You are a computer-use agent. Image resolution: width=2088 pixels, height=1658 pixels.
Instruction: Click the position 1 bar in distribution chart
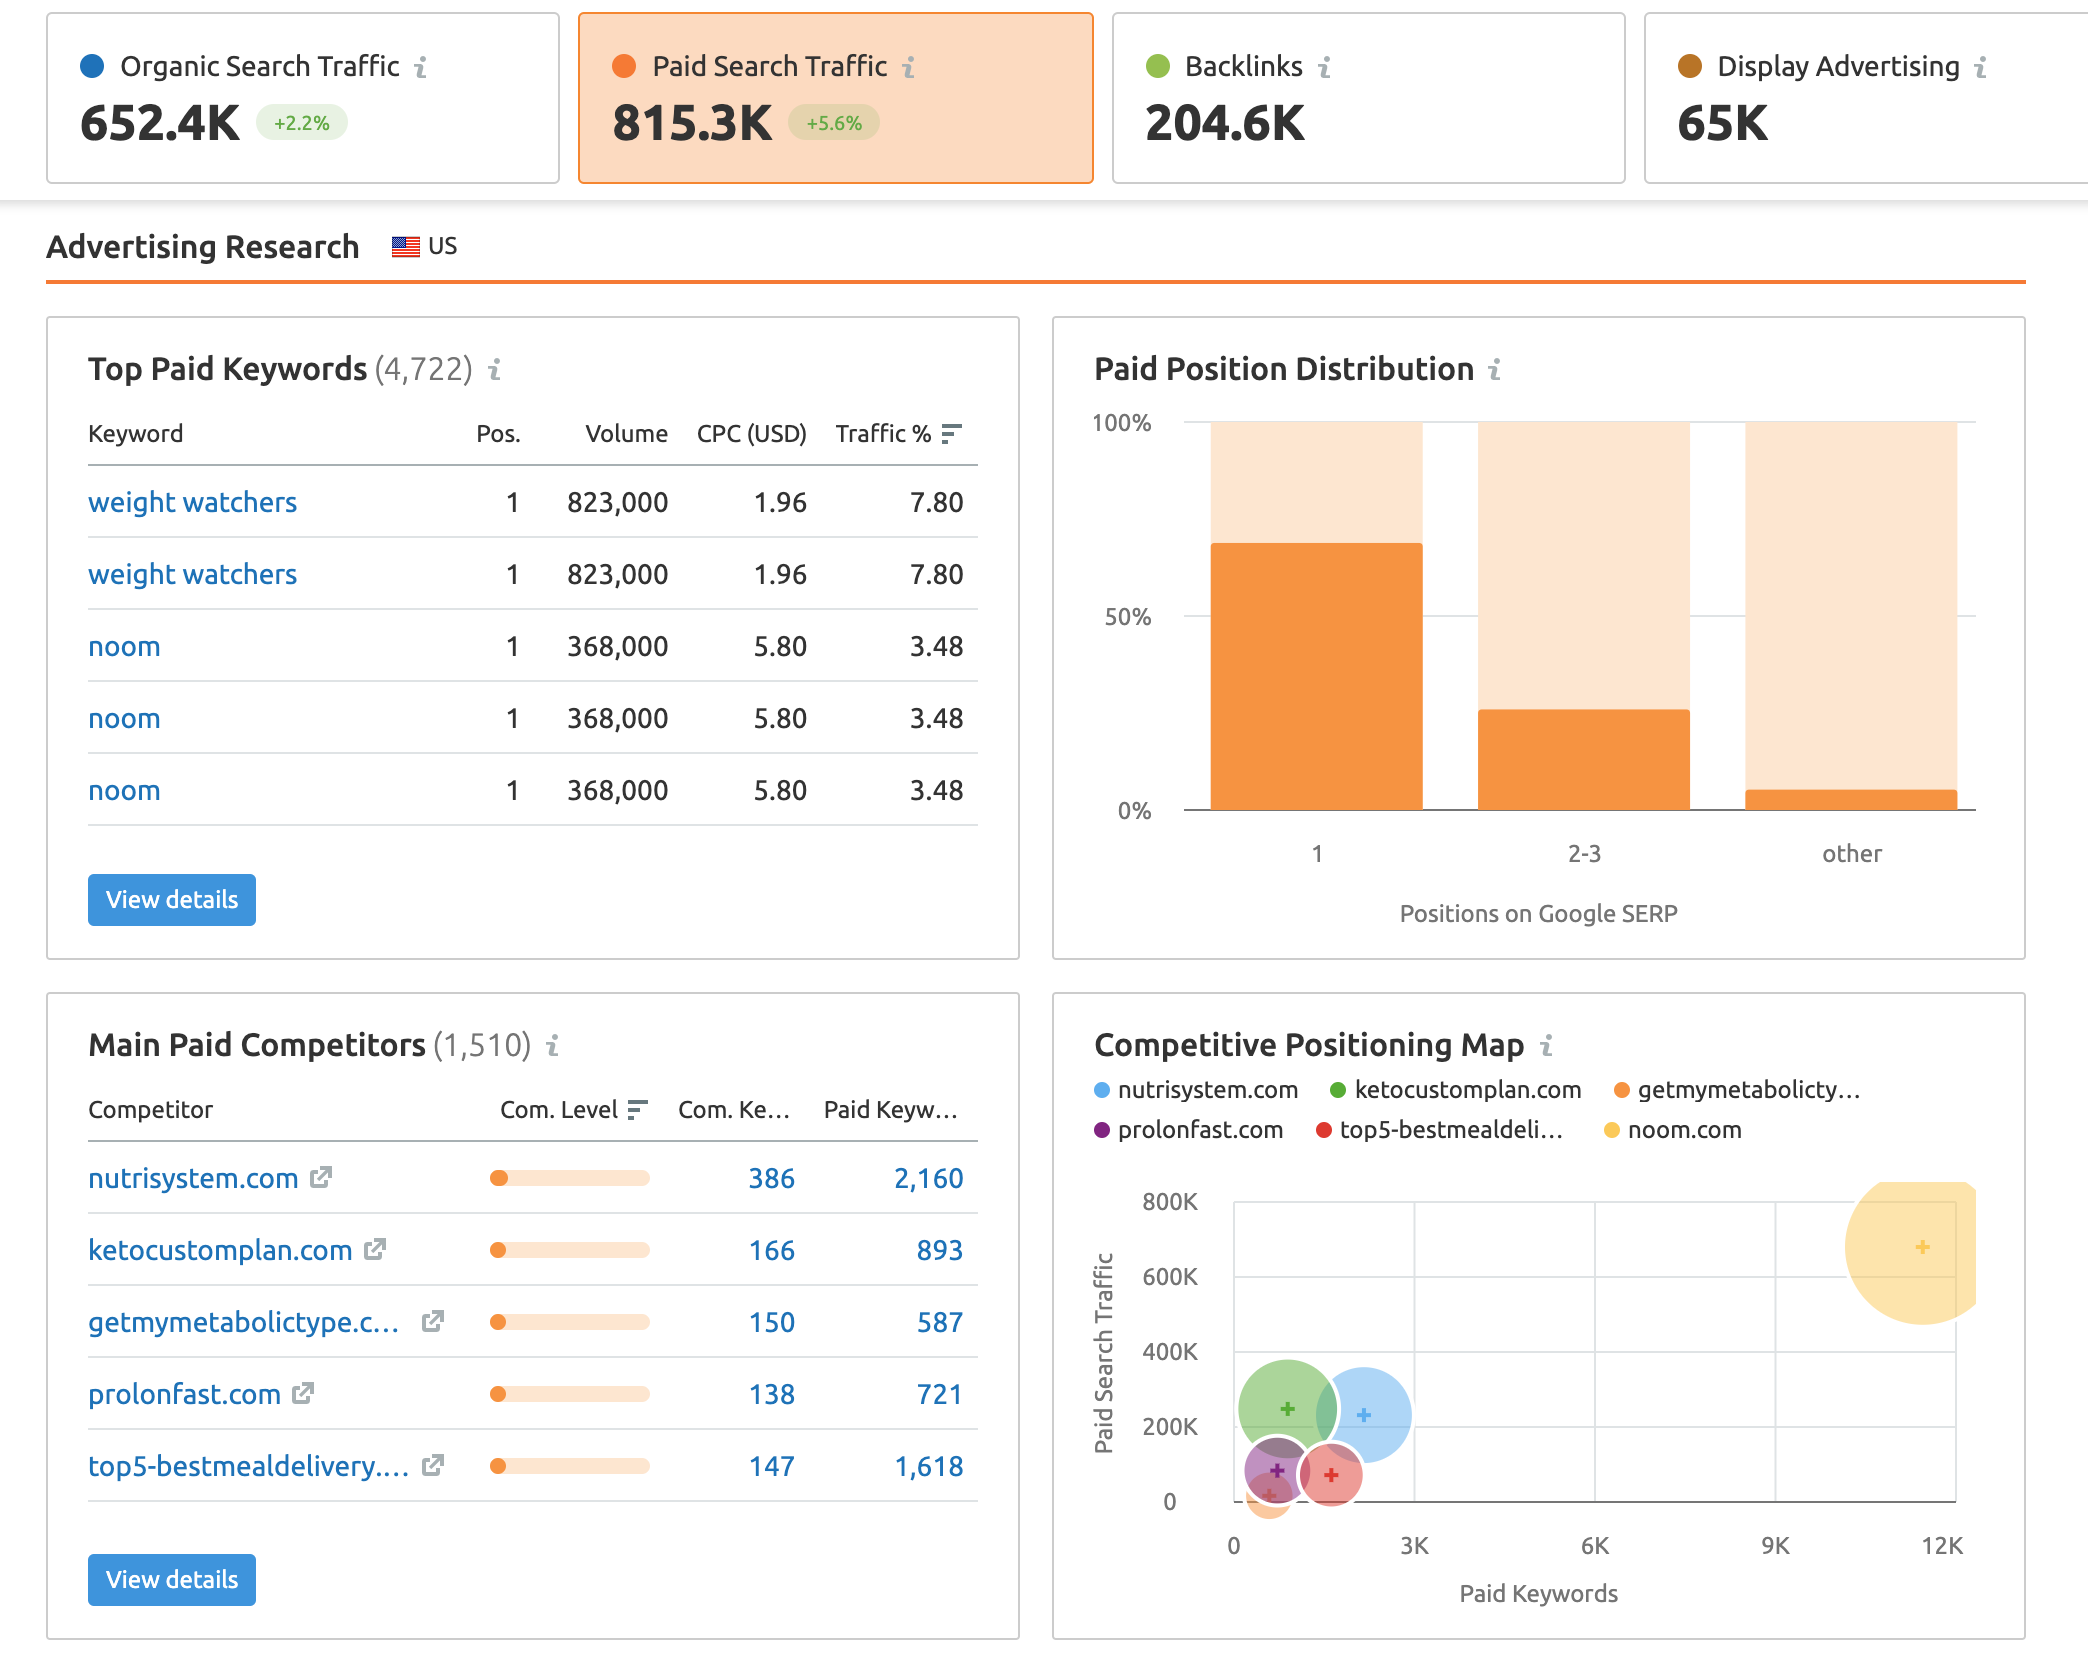coord(1316,676)
